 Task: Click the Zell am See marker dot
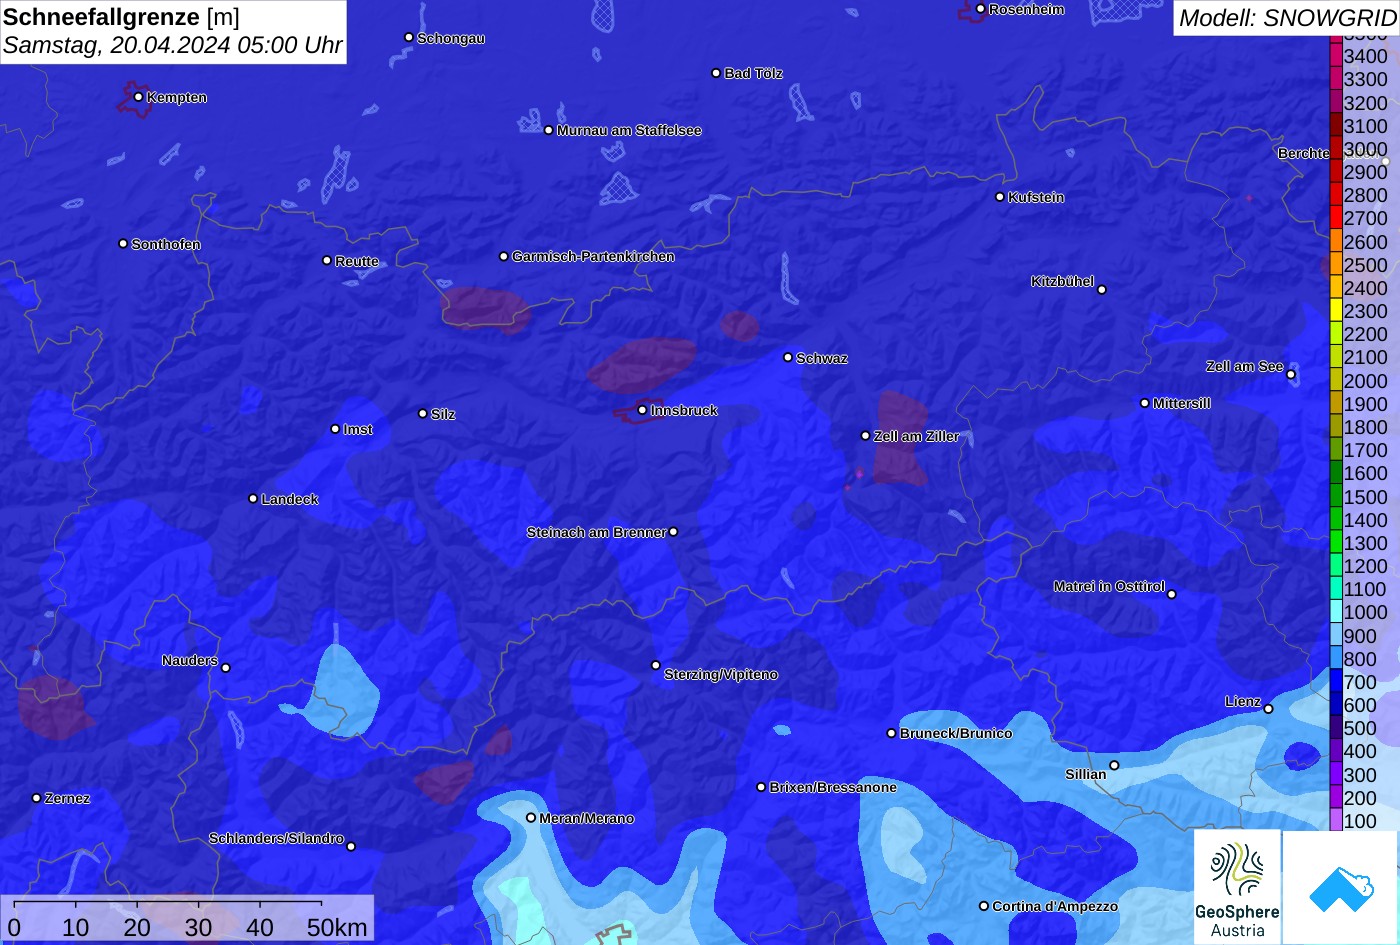[1291, 375]
